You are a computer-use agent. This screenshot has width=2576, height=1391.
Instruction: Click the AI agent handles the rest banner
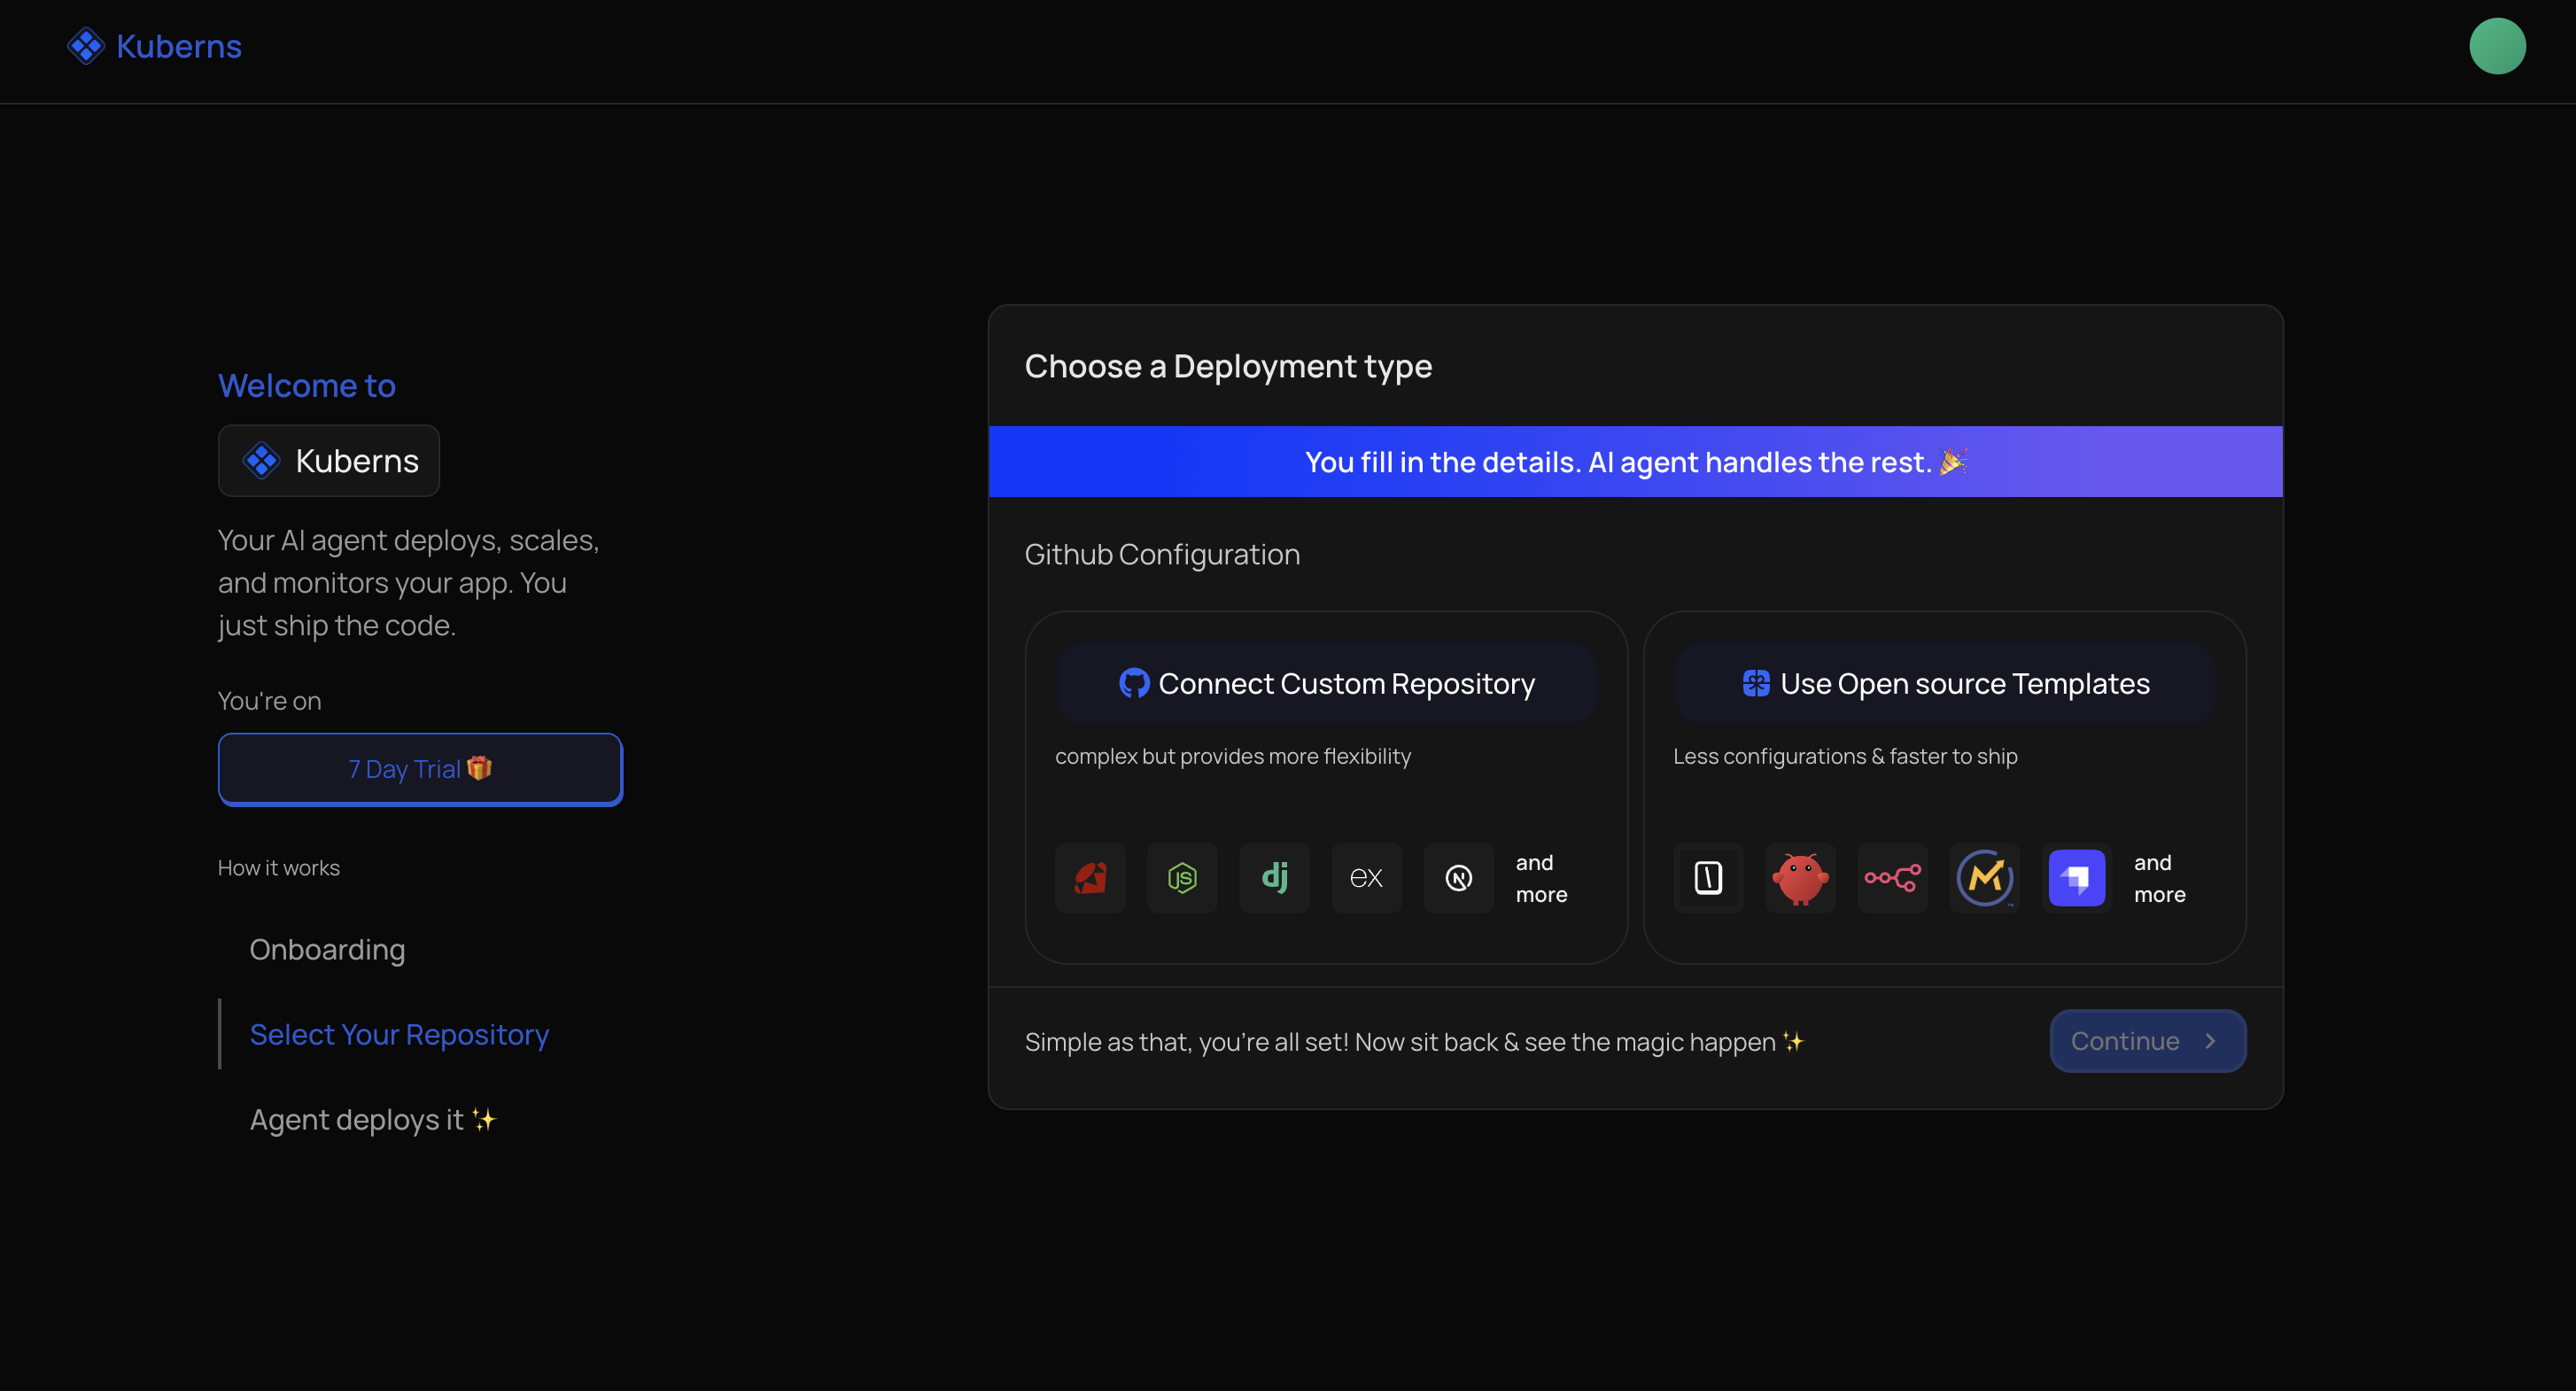click(1635, 462)
